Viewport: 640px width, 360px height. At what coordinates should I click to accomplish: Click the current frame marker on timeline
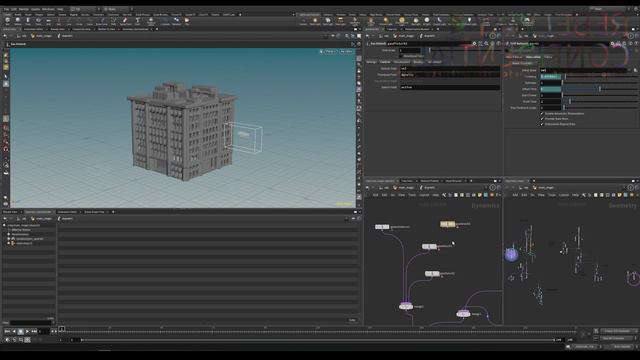62,329
